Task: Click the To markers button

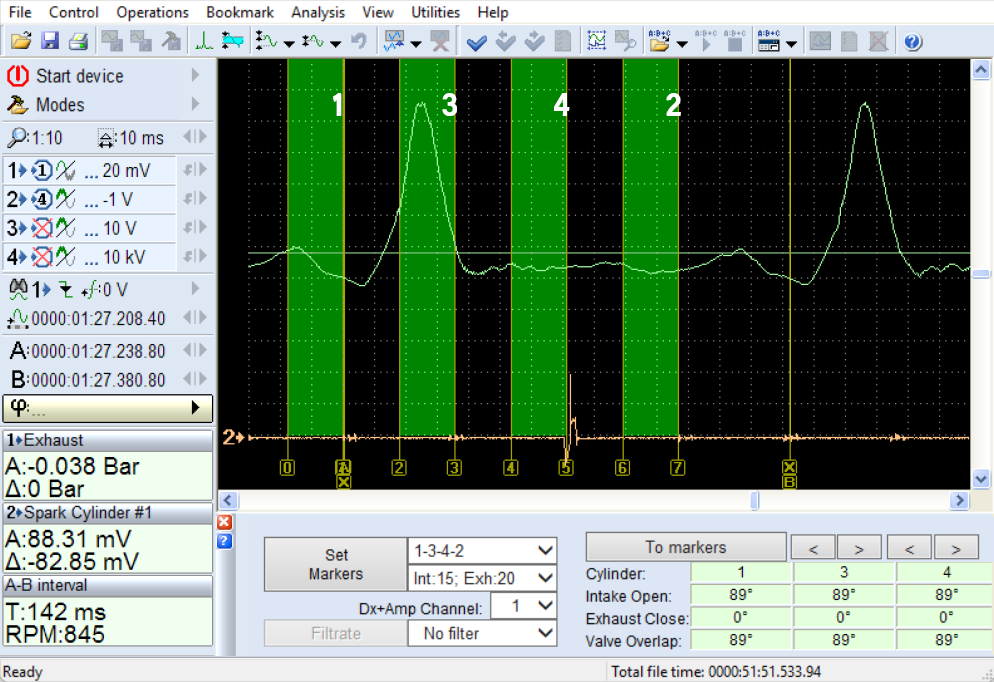Action: pos(686,547)
